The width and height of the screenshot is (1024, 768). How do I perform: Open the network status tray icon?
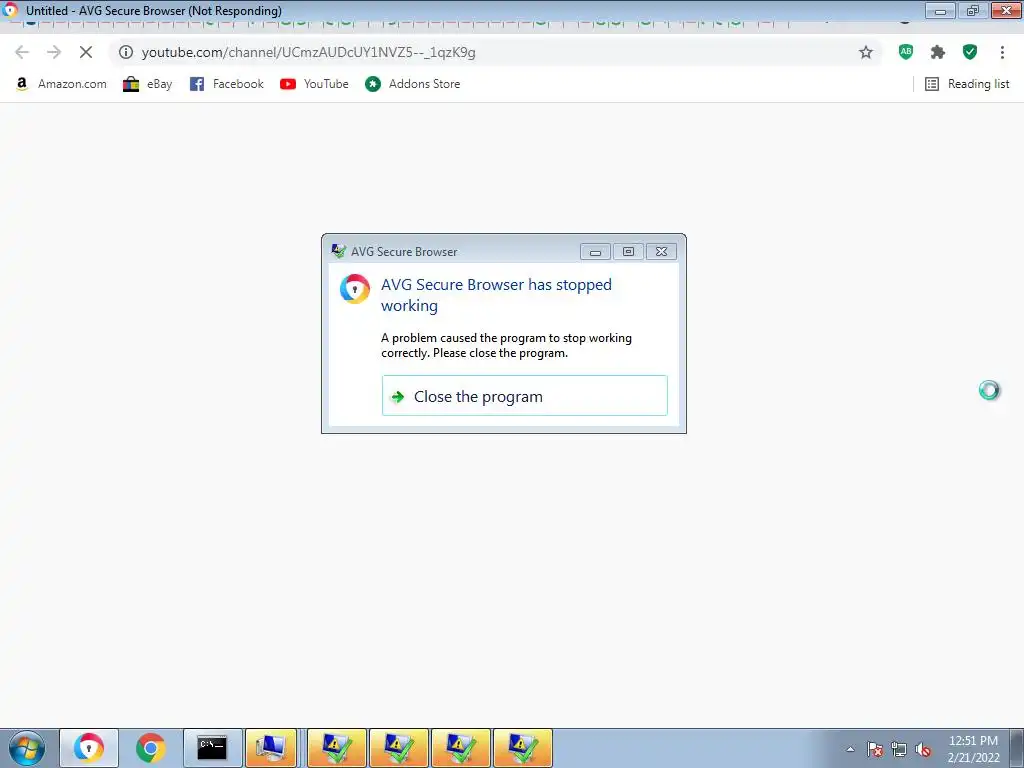click(899, 749)
